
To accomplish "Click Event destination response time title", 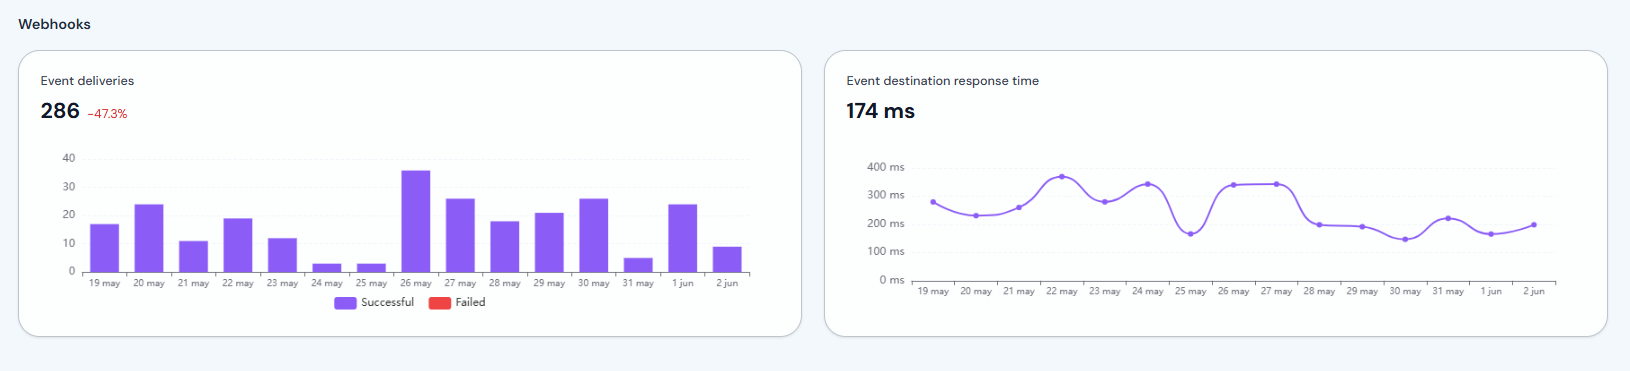I will 942,81.
